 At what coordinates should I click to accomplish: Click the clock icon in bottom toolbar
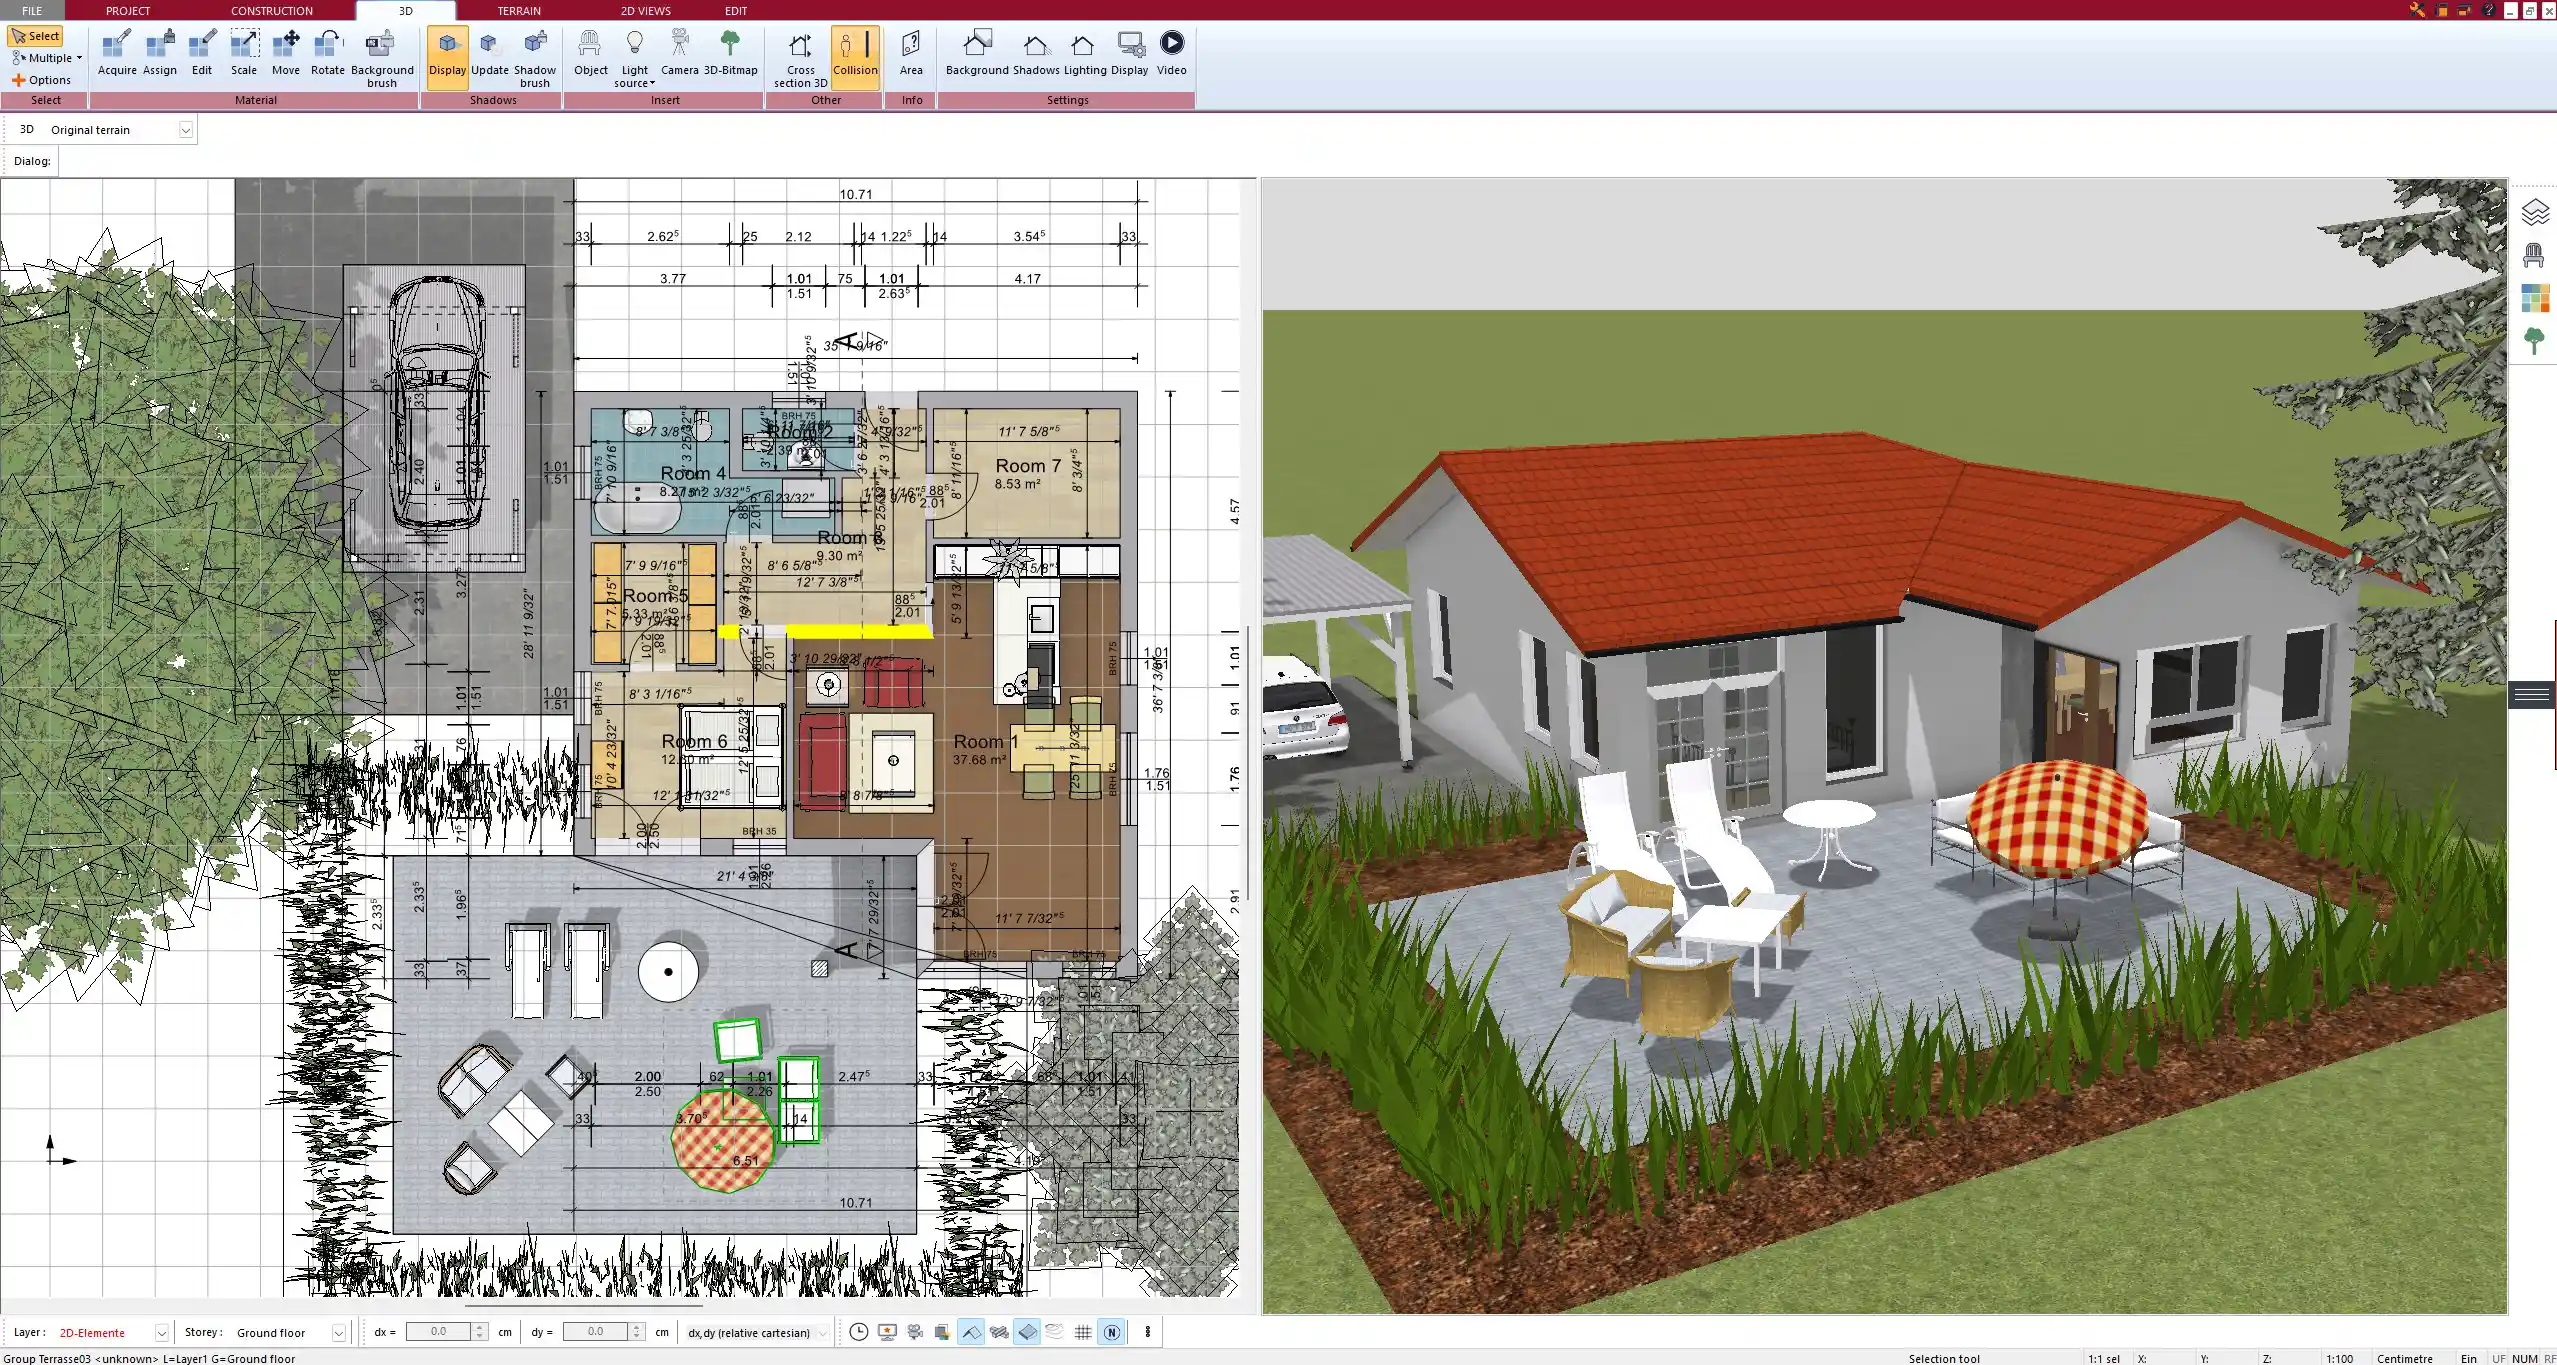click(x=858, y=1332)
